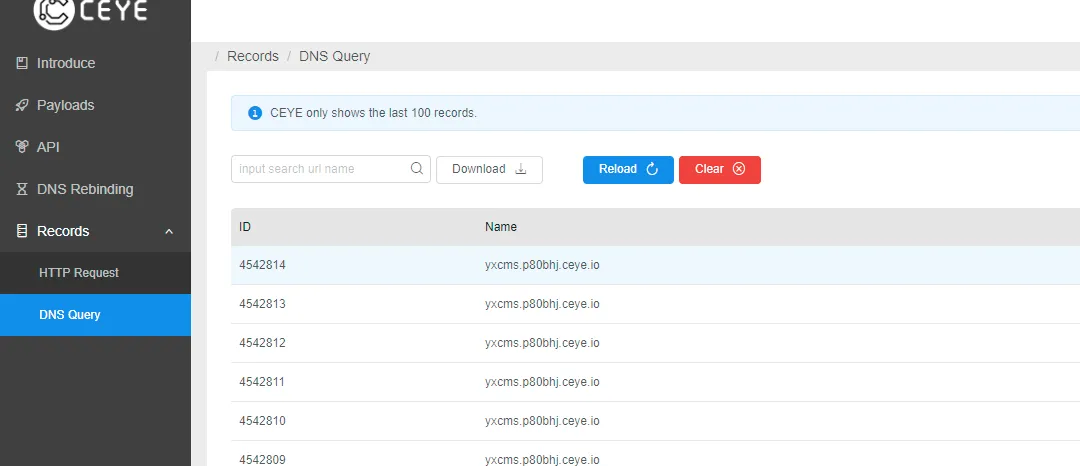Viewport: 1080px width, 466px height.
Task: Click the Name column header
Action: [x=501, y=227]
